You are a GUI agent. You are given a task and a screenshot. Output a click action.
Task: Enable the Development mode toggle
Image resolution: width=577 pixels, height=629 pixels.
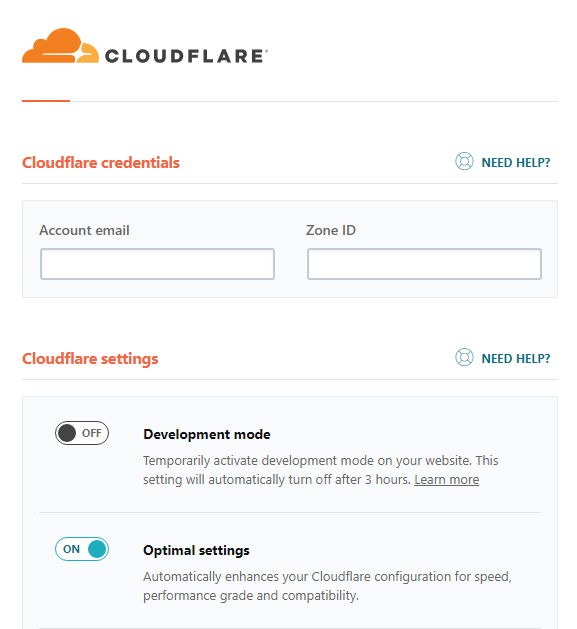(x=82, y=433)
